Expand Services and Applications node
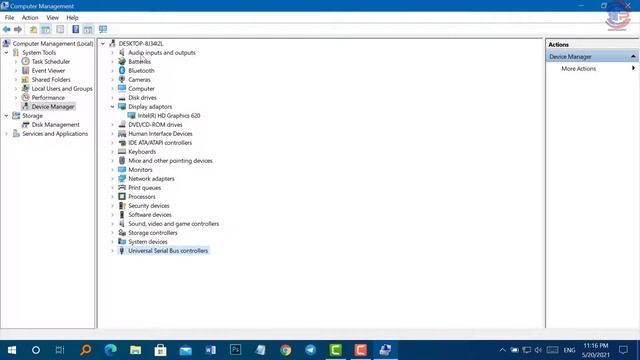640x360 pixels. [6, 133]
